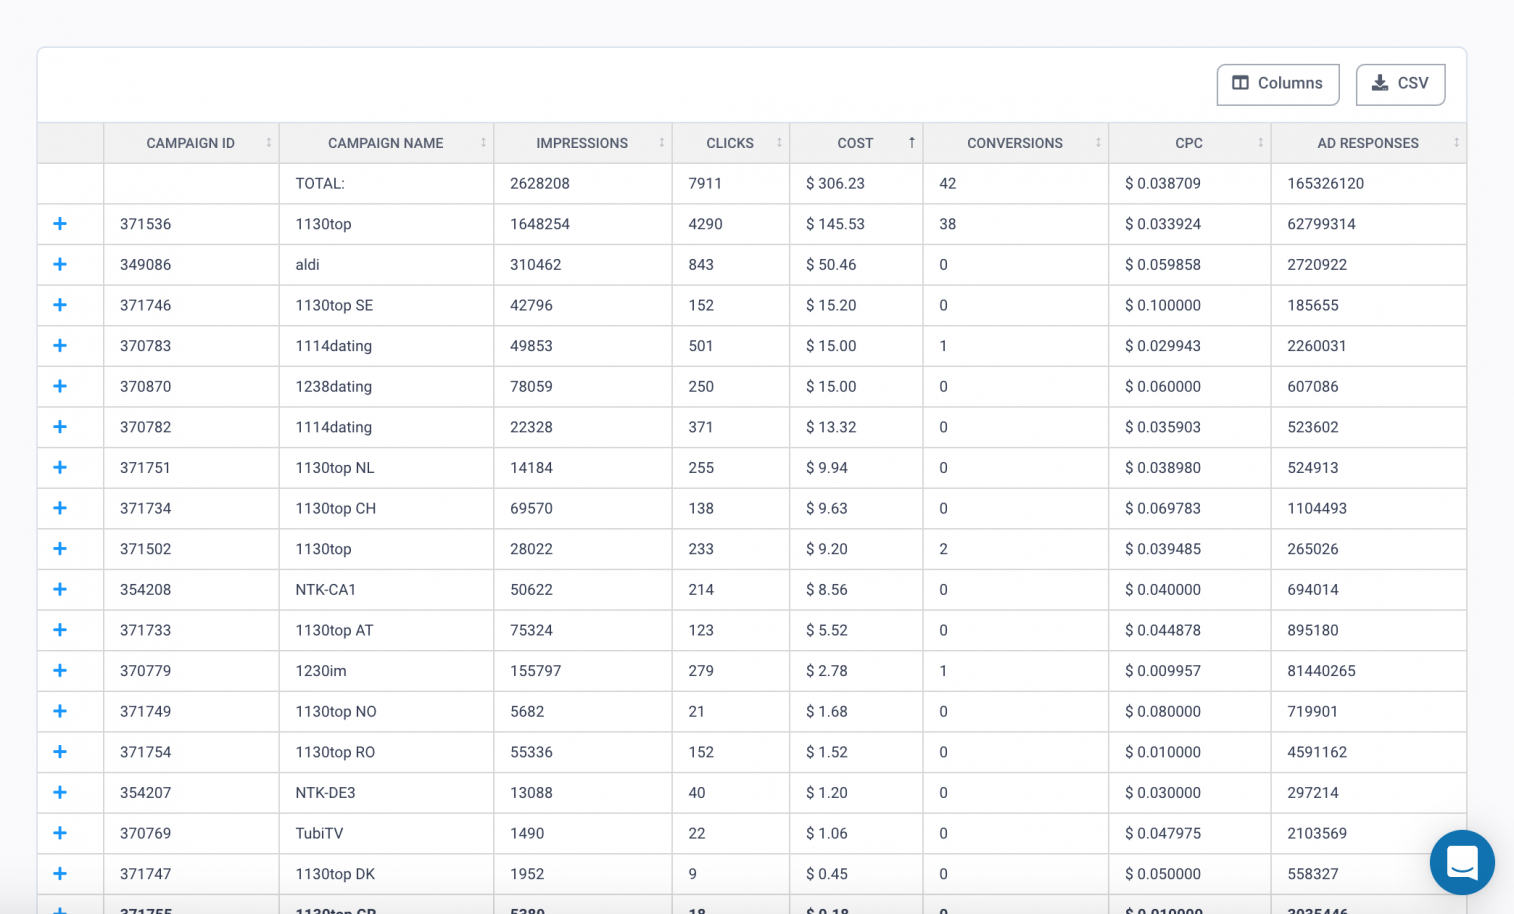Sort by Impressions column header
The height and width of the screenshot is (914, 1514).
tap(582, 143)
